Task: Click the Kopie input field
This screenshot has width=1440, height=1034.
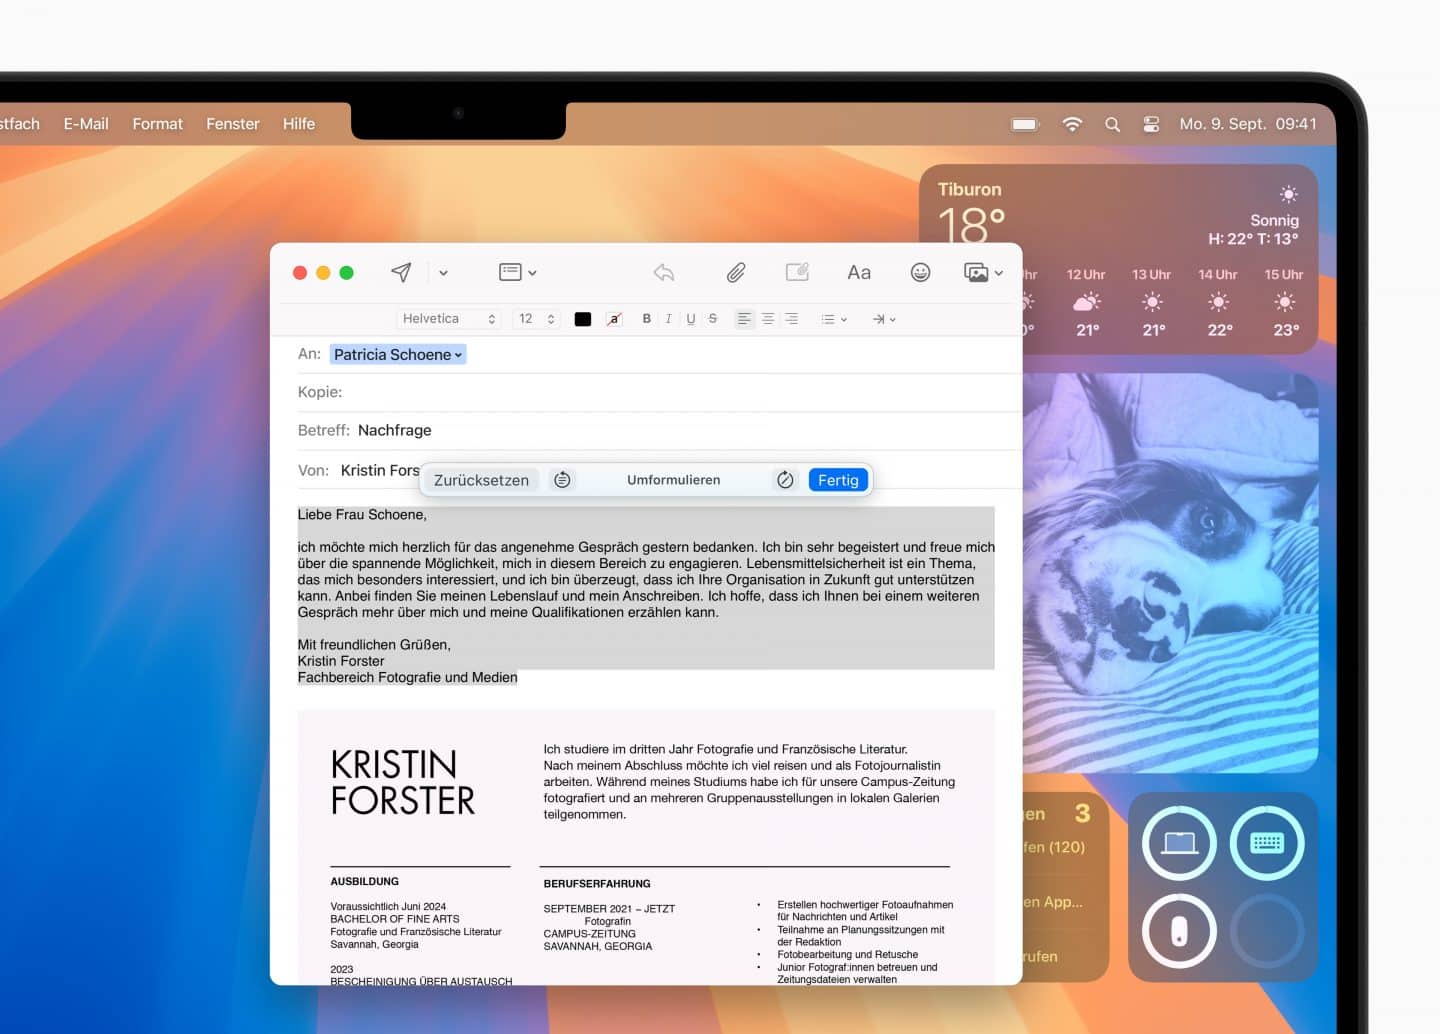Action: 500,392
